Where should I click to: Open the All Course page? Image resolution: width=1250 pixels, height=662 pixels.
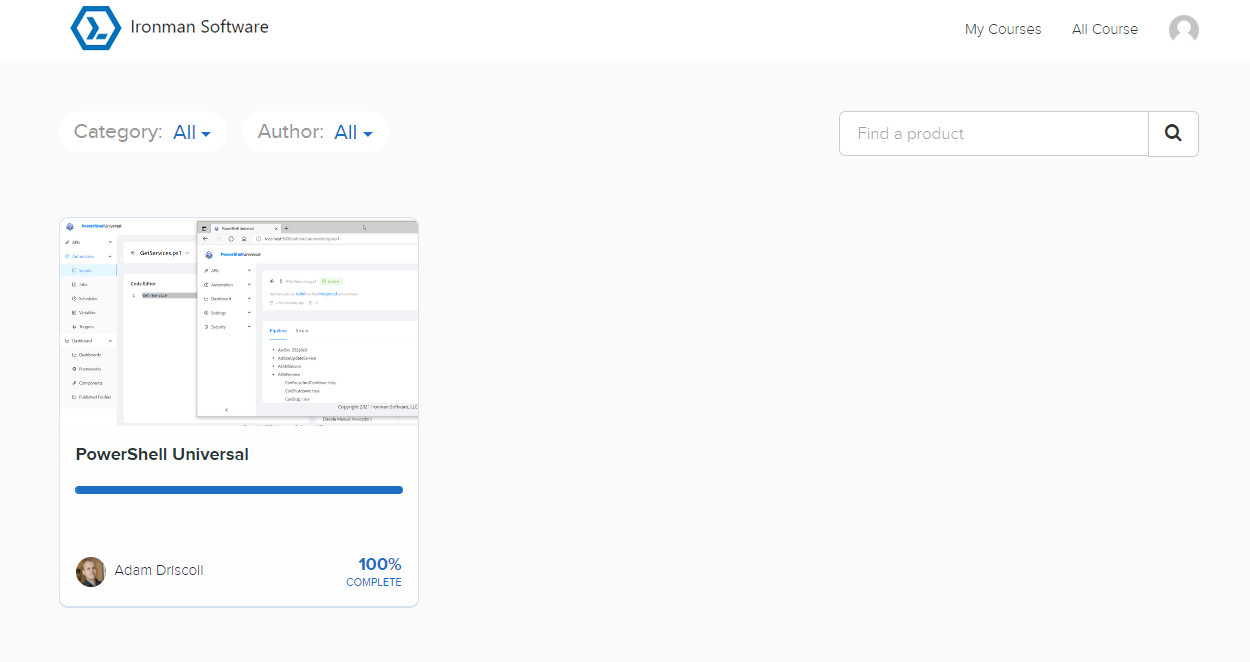[x=1105, y=29]
